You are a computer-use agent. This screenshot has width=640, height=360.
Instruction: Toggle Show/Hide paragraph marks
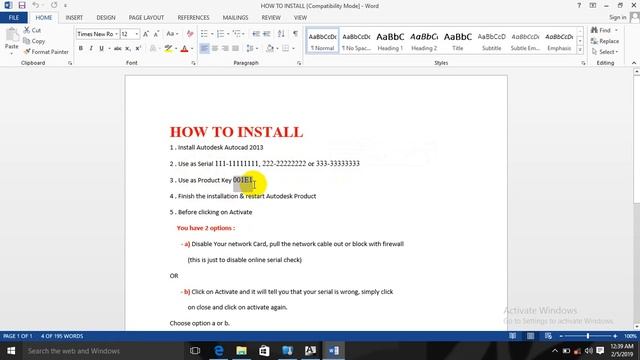pos(295,34)
